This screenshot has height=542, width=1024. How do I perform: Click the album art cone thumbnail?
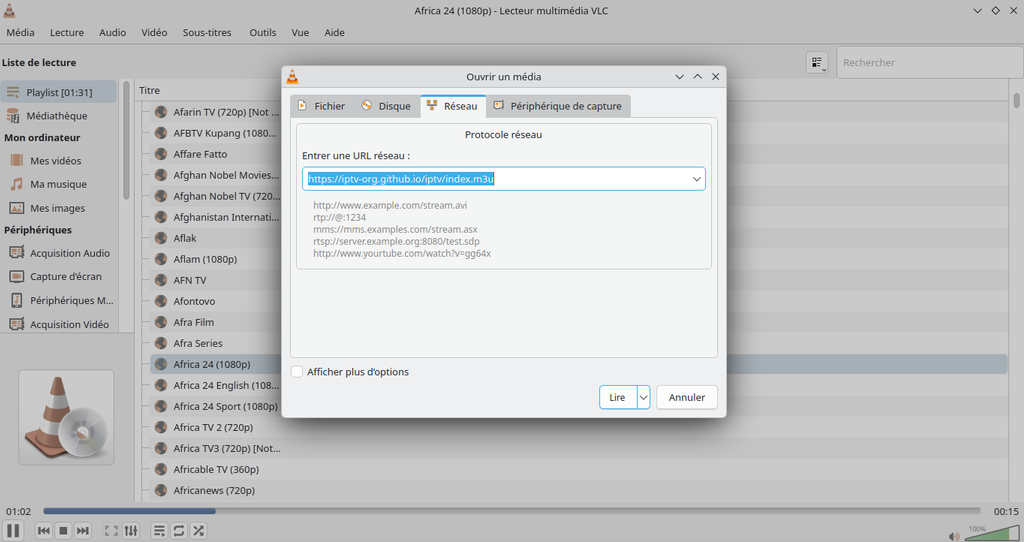pyautogui.click(x=66, y=417)
